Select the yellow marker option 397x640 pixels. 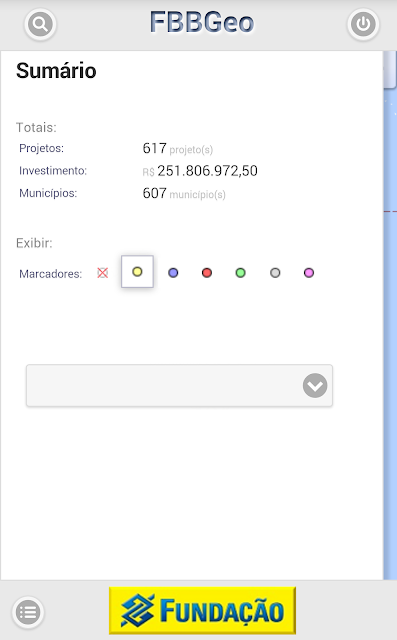(137, 271)
